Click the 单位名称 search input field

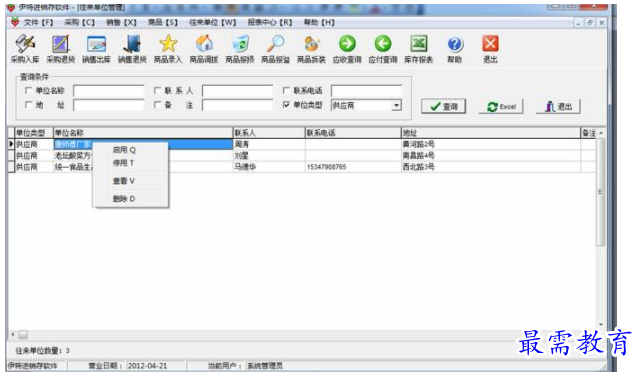(109, 91)
